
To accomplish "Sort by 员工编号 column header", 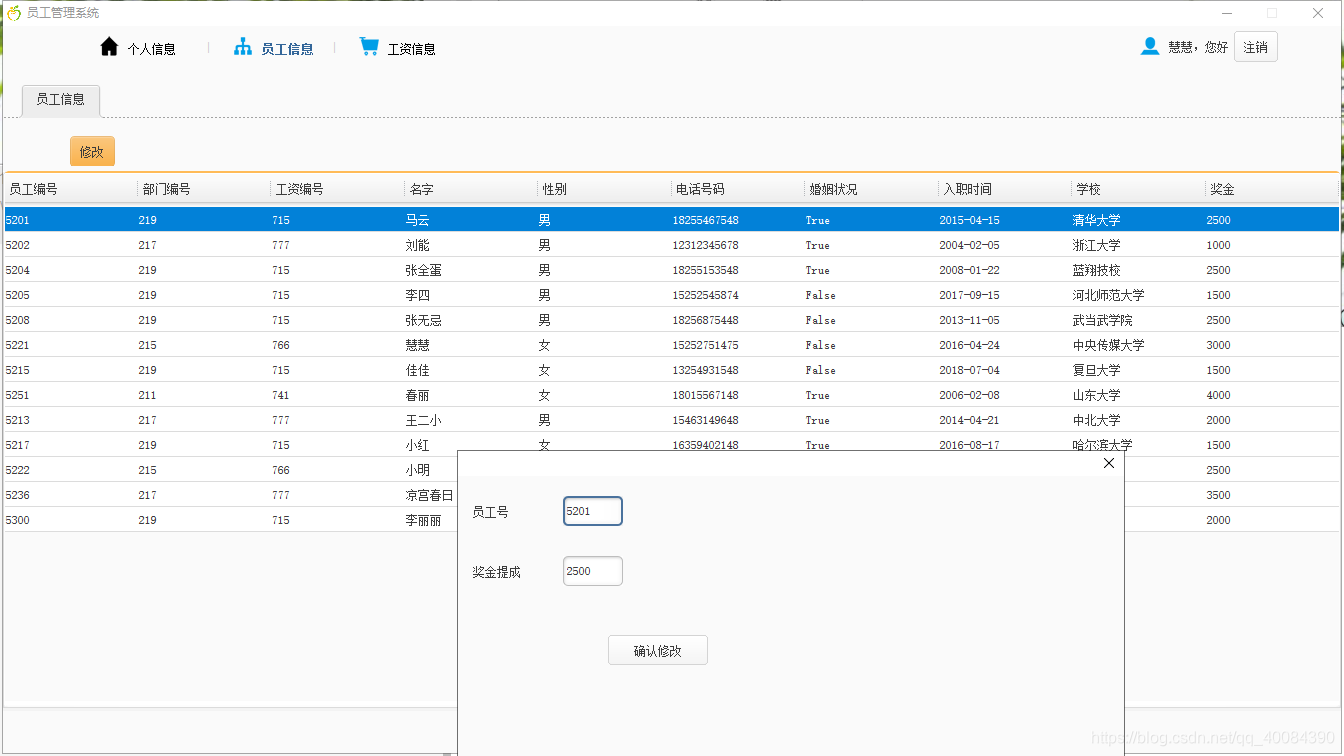I will tap(70, 189).
